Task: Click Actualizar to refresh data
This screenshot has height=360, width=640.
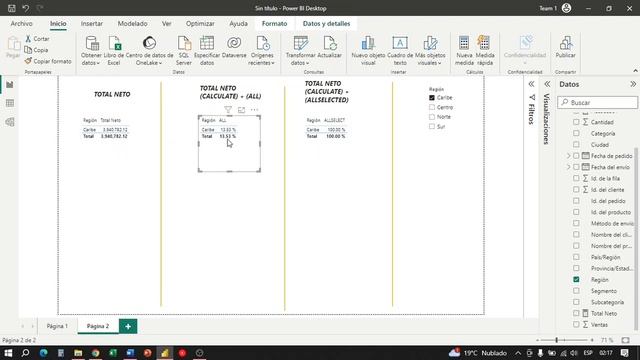Action: [x=329, y=47]
